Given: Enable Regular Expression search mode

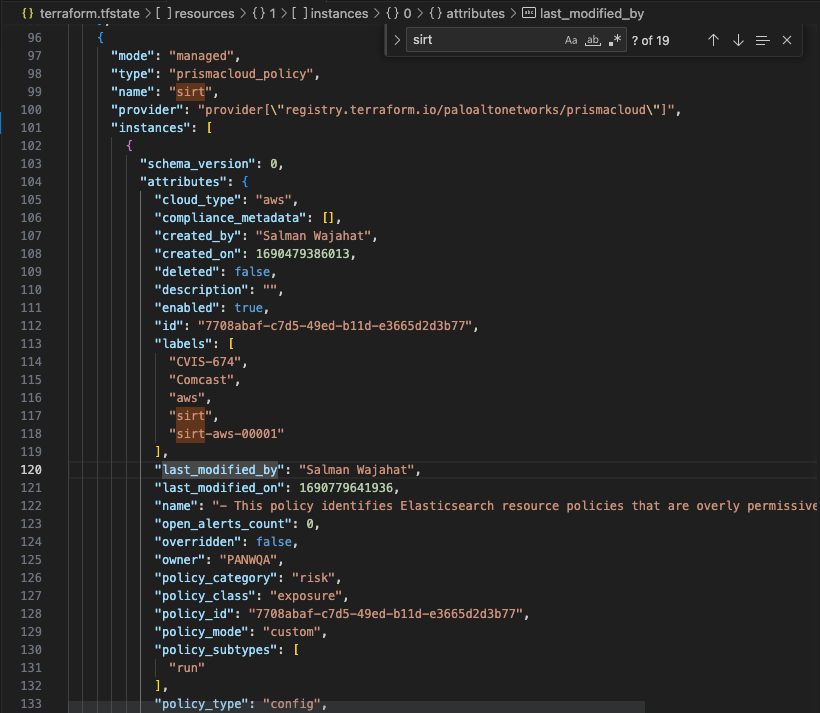Looking at the screenshot, I should (613, 40).
